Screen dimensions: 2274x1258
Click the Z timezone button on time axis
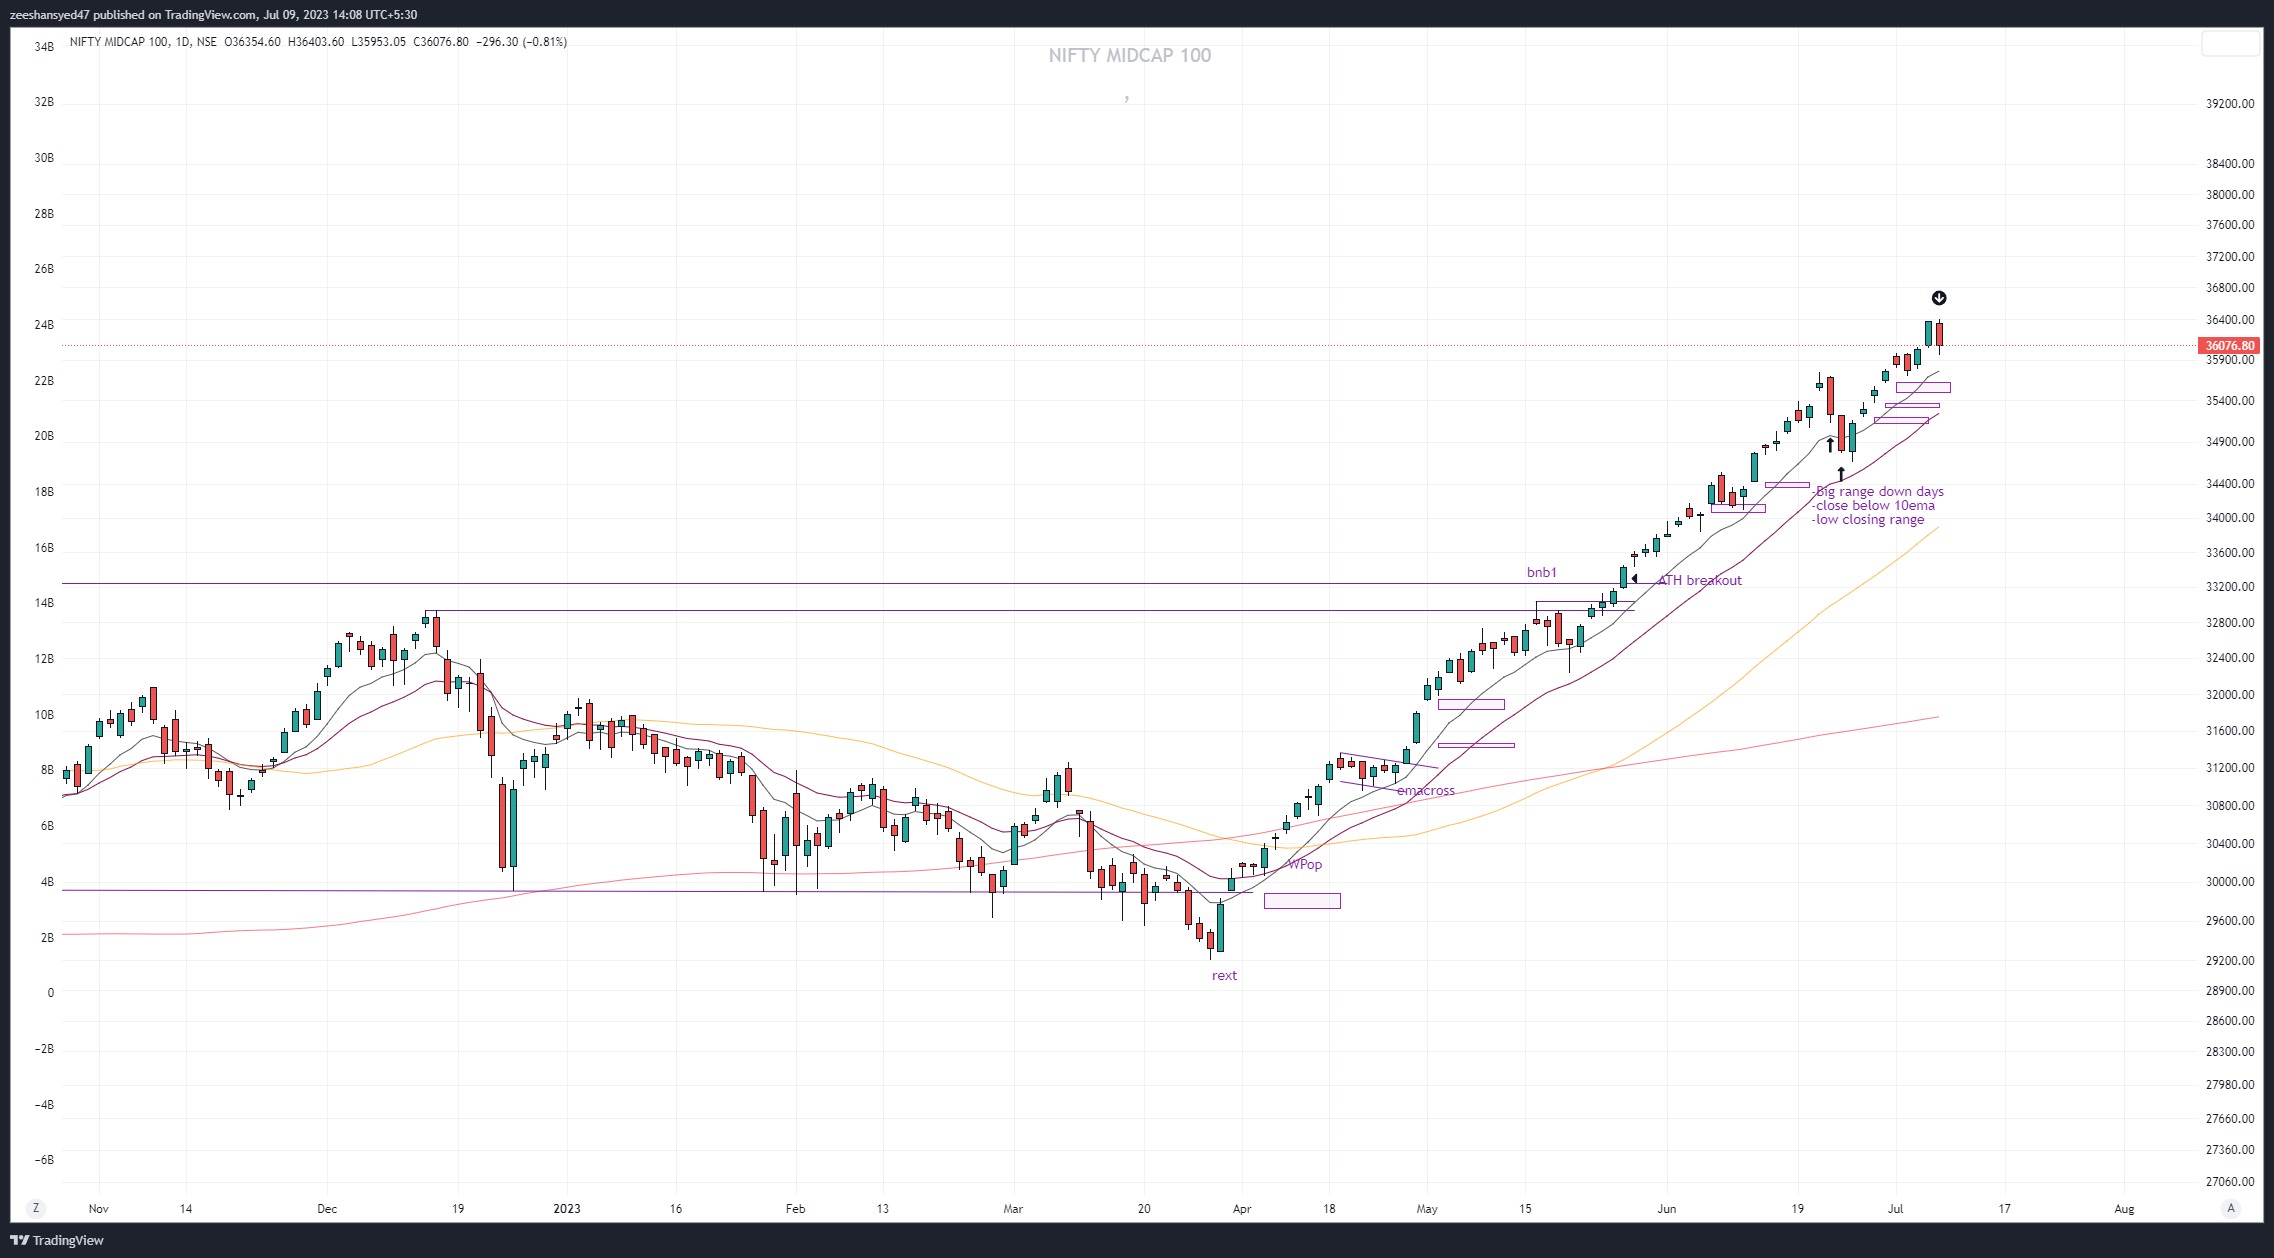point(36,1208)
